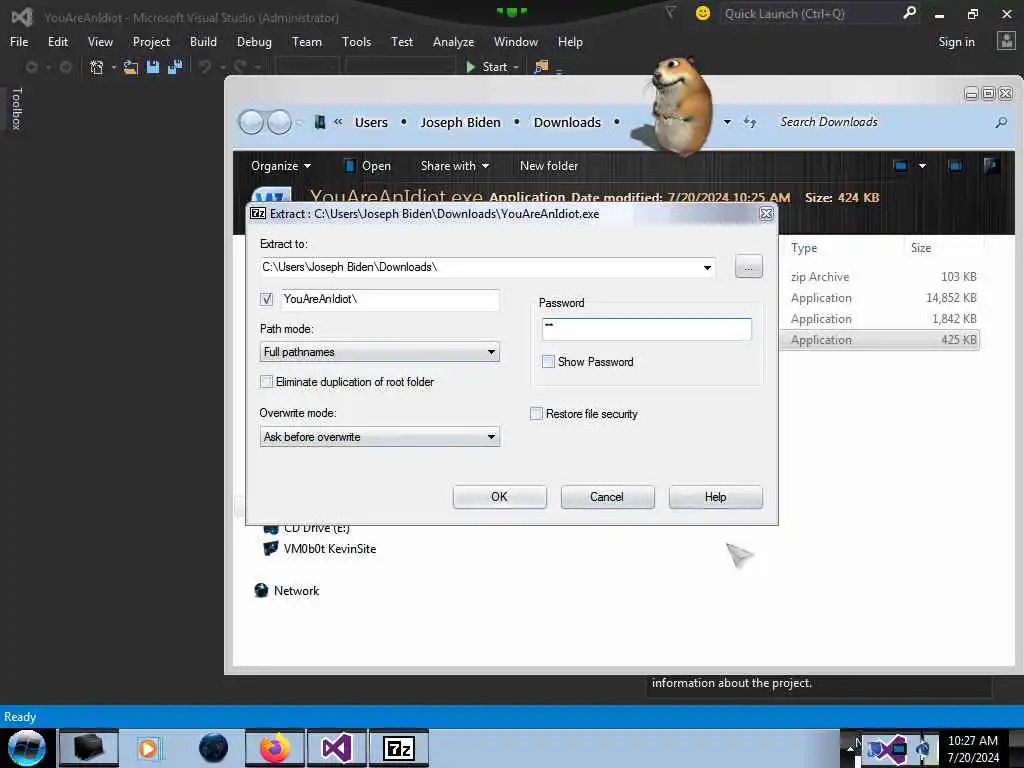Click New folder in Explorer toolbar
The width and height of the screenshot is (1024, 768).
549,166
